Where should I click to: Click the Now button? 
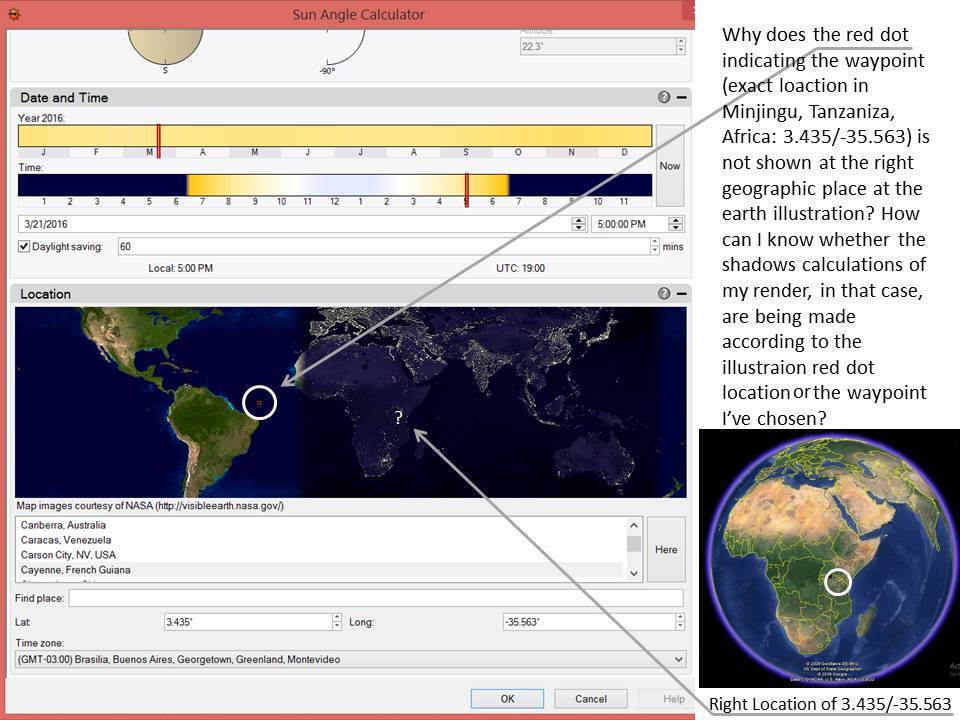click(x=669, y=166)
